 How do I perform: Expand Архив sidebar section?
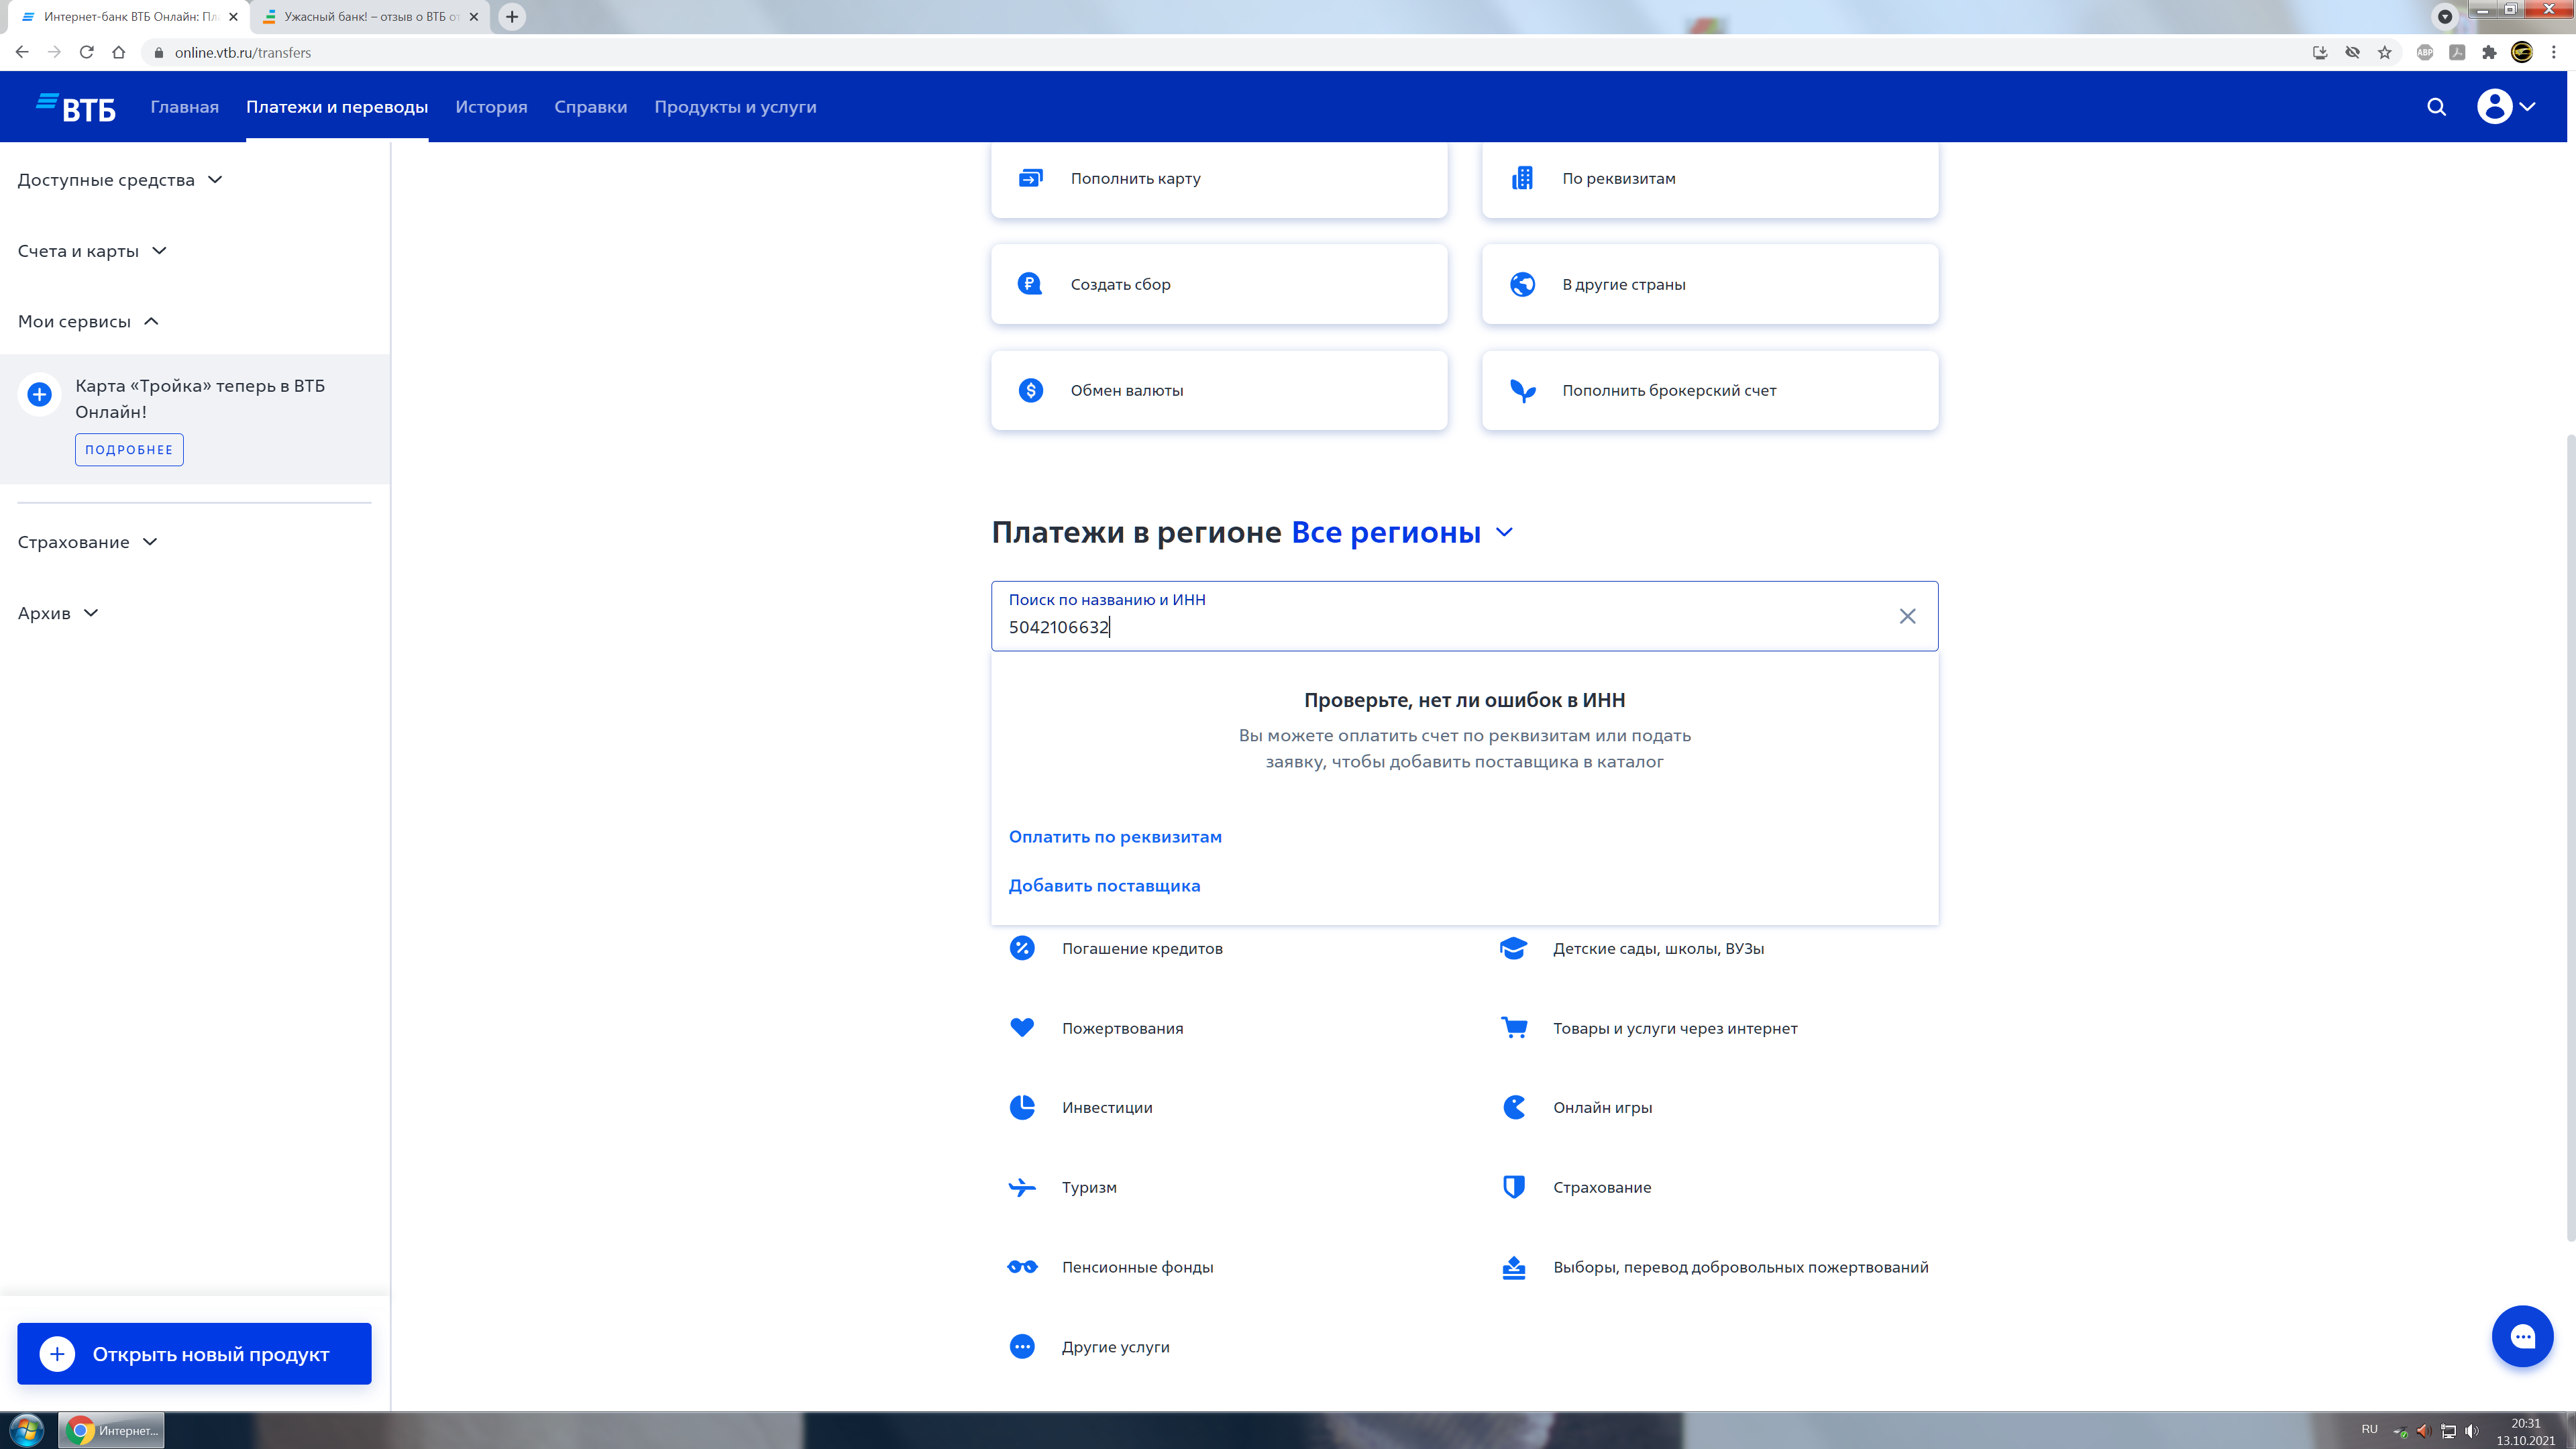point(58,613)
